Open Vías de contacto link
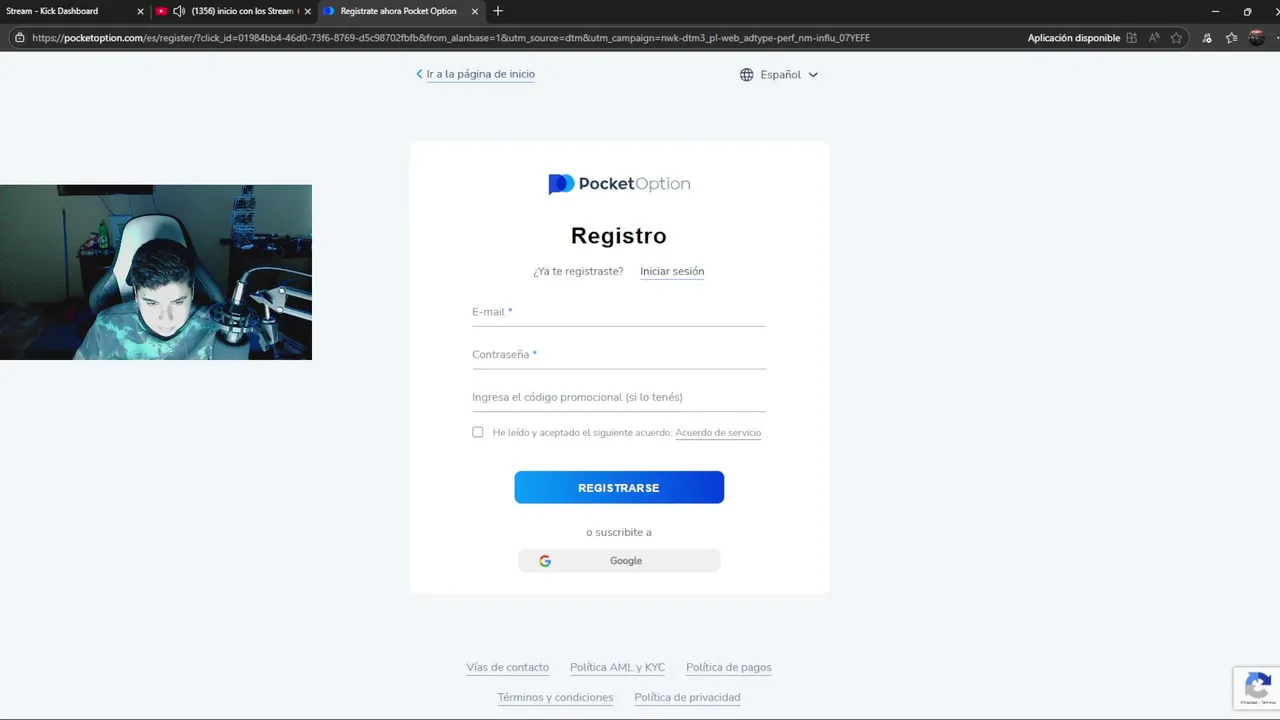1280x720 pixels. [507, 667]
